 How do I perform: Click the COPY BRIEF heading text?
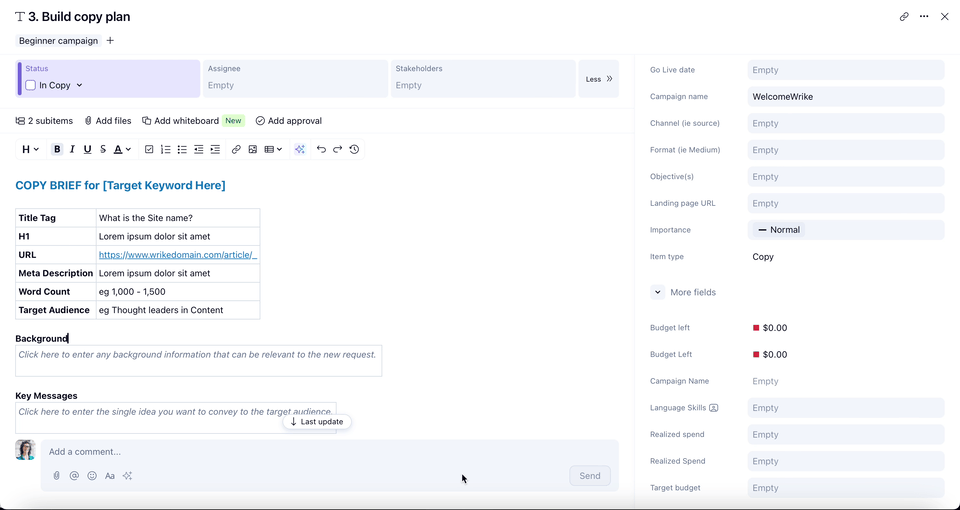(x=121, y=186)
